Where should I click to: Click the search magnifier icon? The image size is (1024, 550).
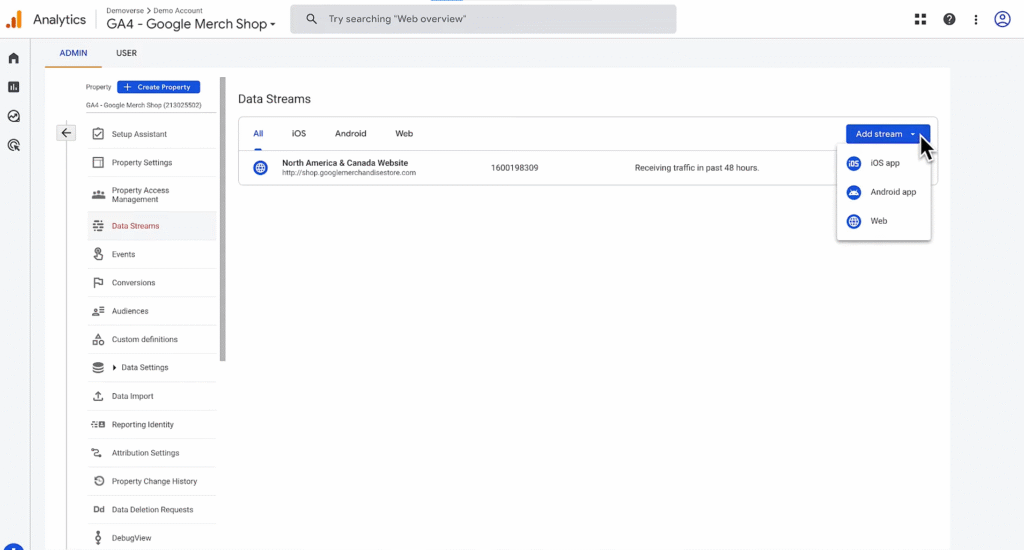pos(312,19)
